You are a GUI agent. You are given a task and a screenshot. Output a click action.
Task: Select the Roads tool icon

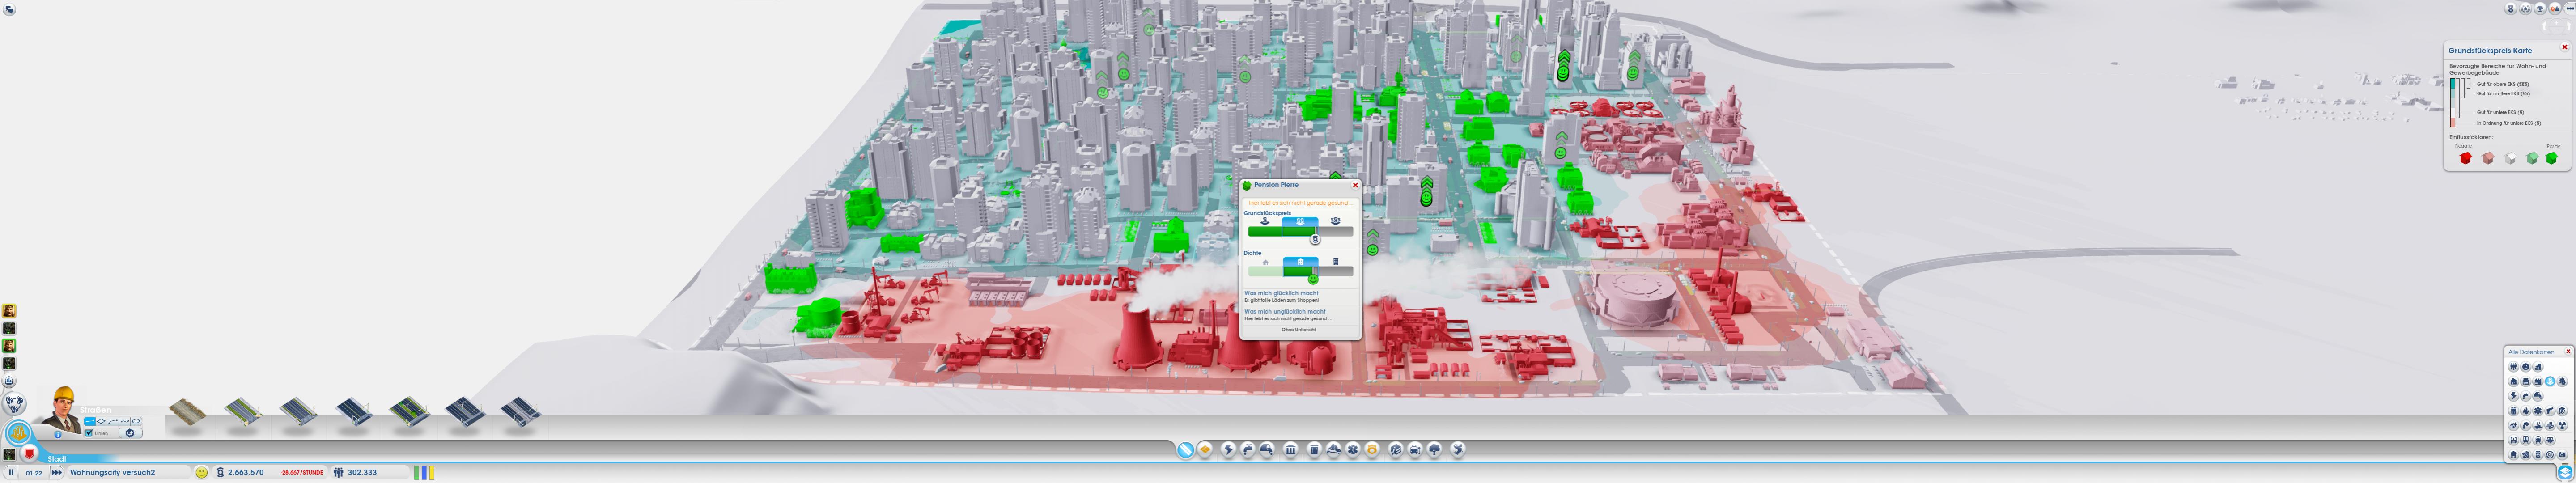click(x=1186, y=450)
